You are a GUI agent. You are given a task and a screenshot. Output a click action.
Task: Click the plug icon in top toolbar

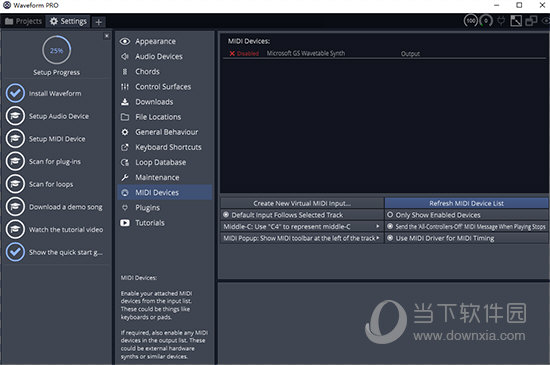(x=501, y=21)
